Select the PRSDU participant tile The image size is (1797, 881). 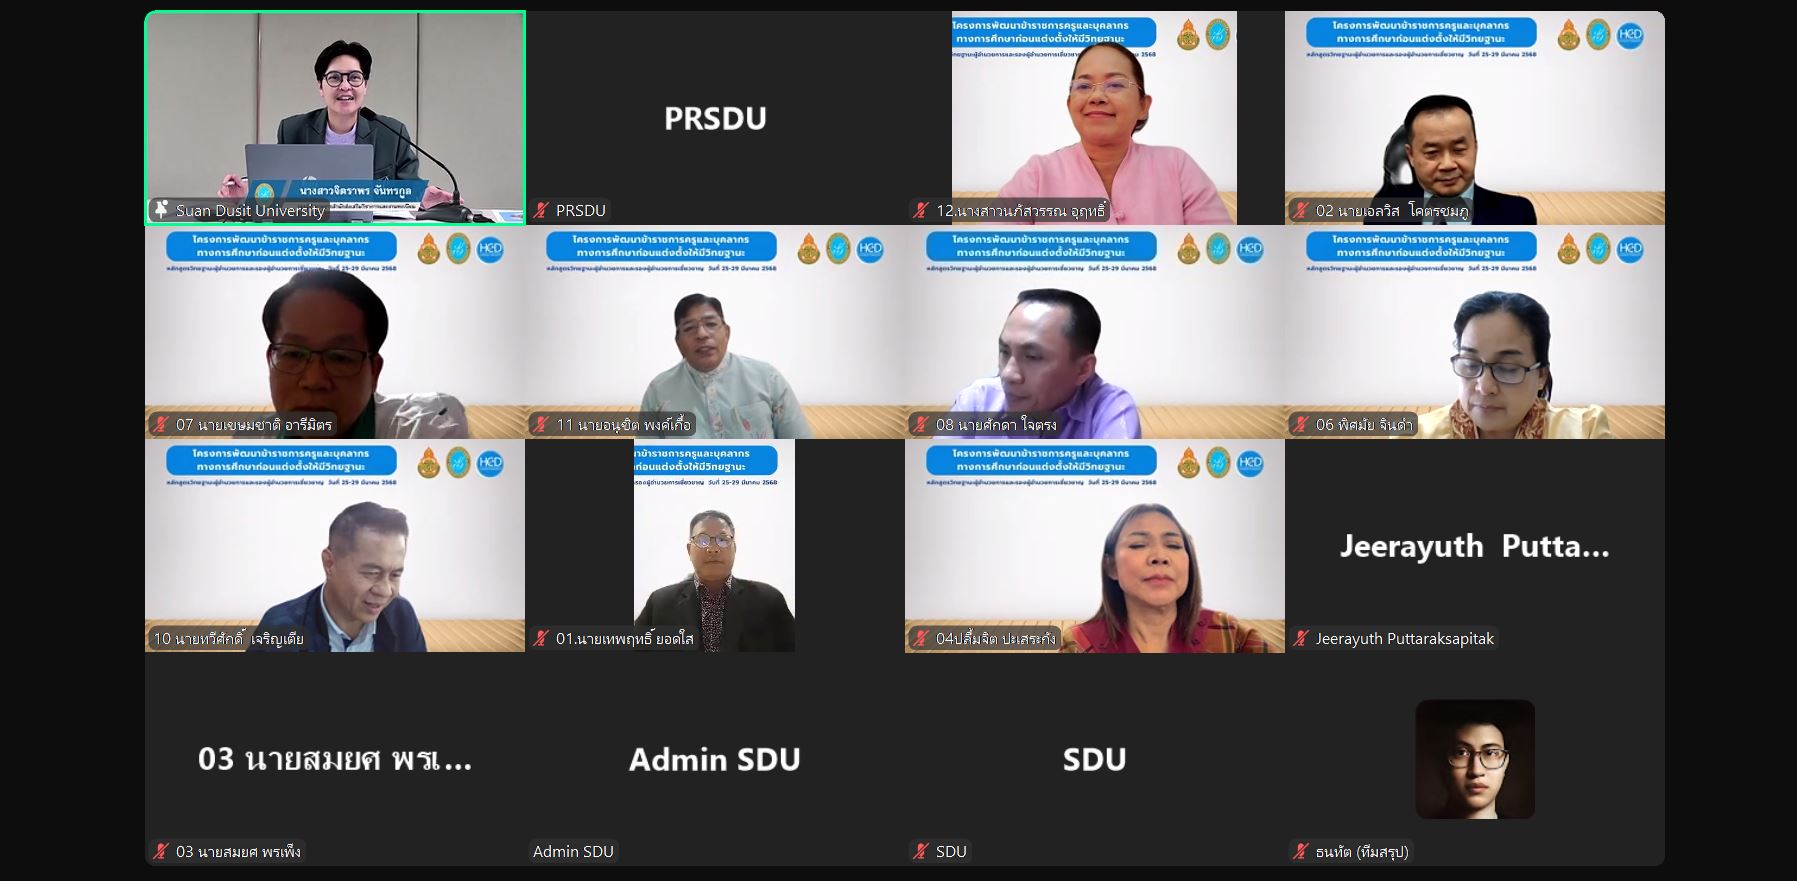[x=715, y=118]
